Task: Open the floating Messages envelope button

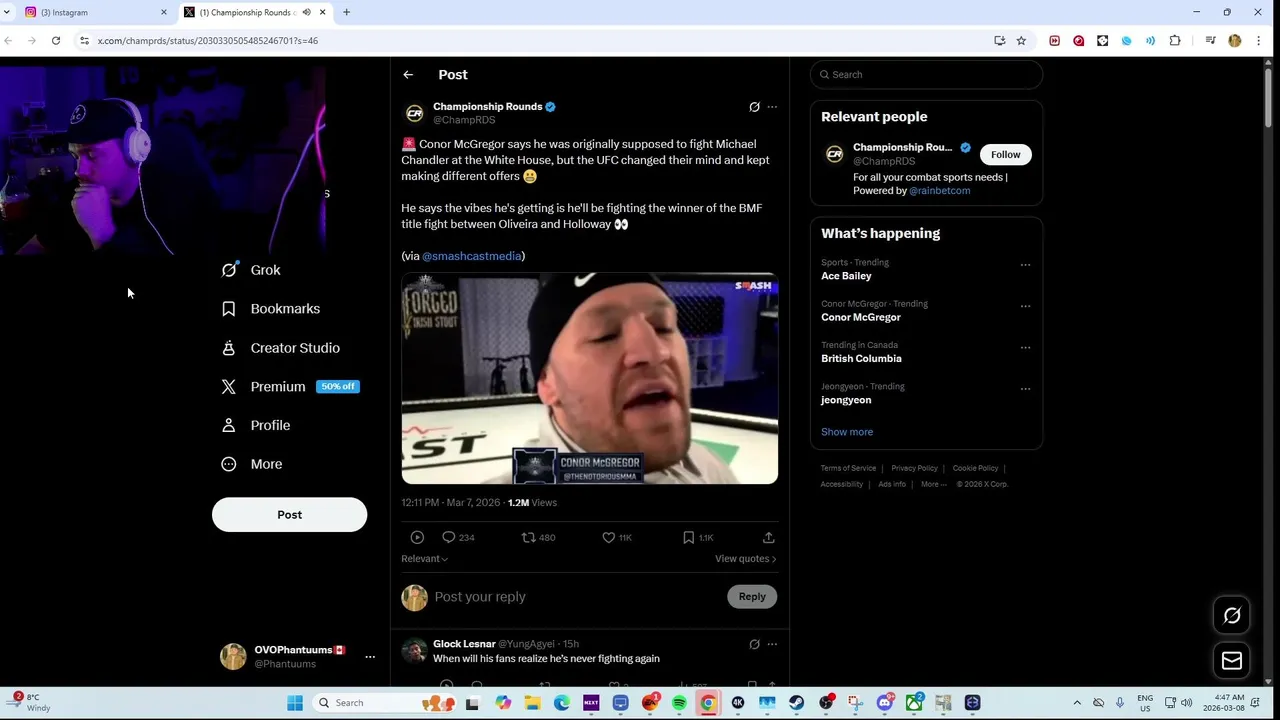Action: [x=1232, y=661]
